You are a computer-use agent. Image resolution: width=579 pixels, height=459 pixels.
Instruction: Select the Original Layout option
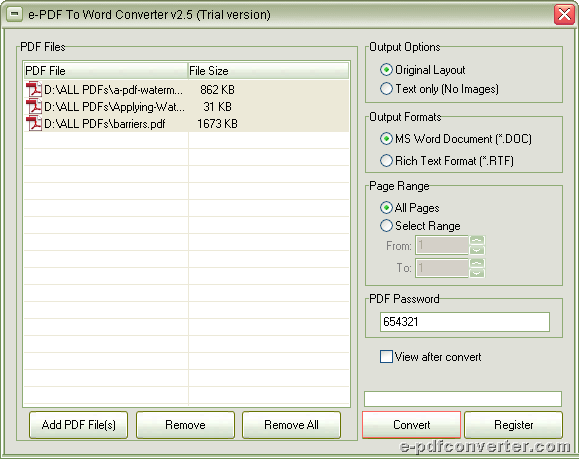[386, 69]
